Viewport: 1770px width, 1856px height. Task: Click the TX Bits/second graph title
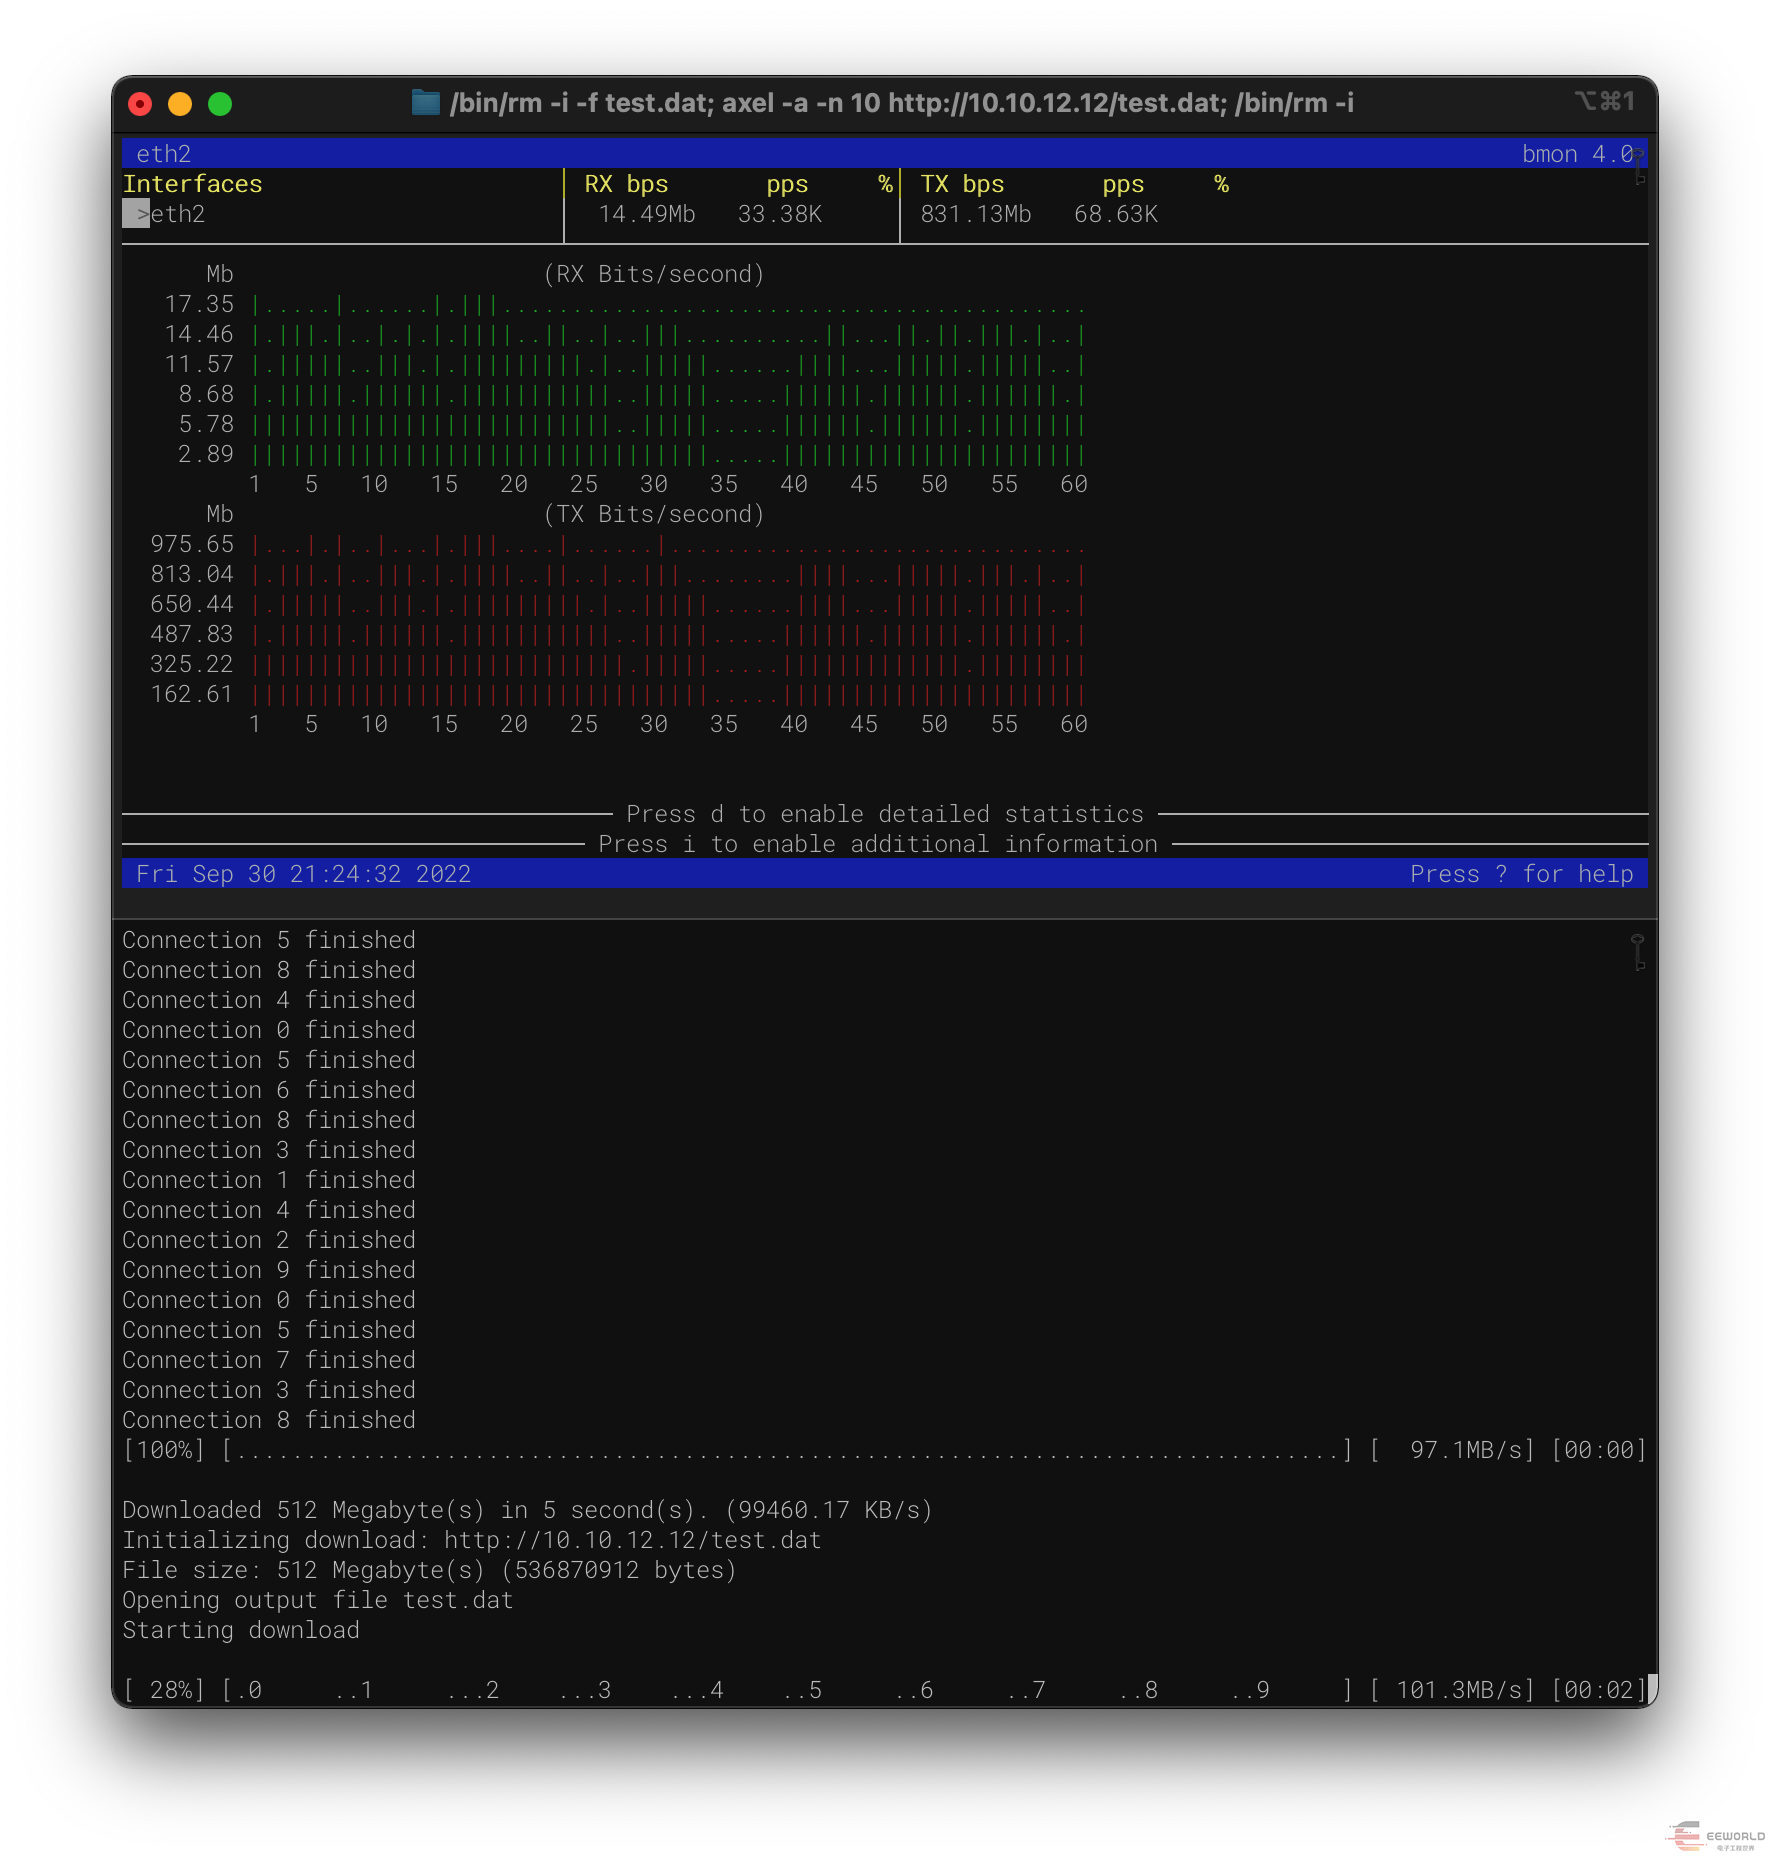(654, 514)
